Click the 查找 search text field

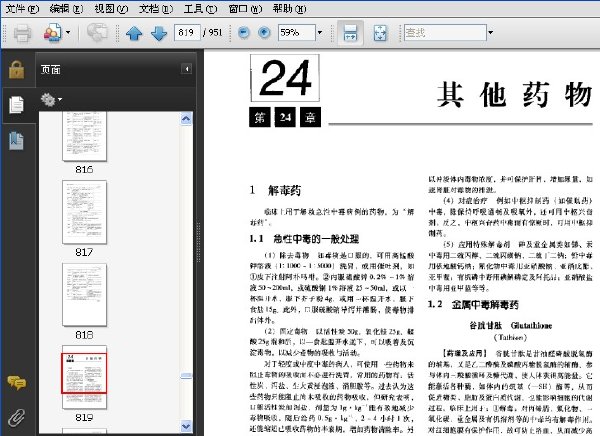445,33
